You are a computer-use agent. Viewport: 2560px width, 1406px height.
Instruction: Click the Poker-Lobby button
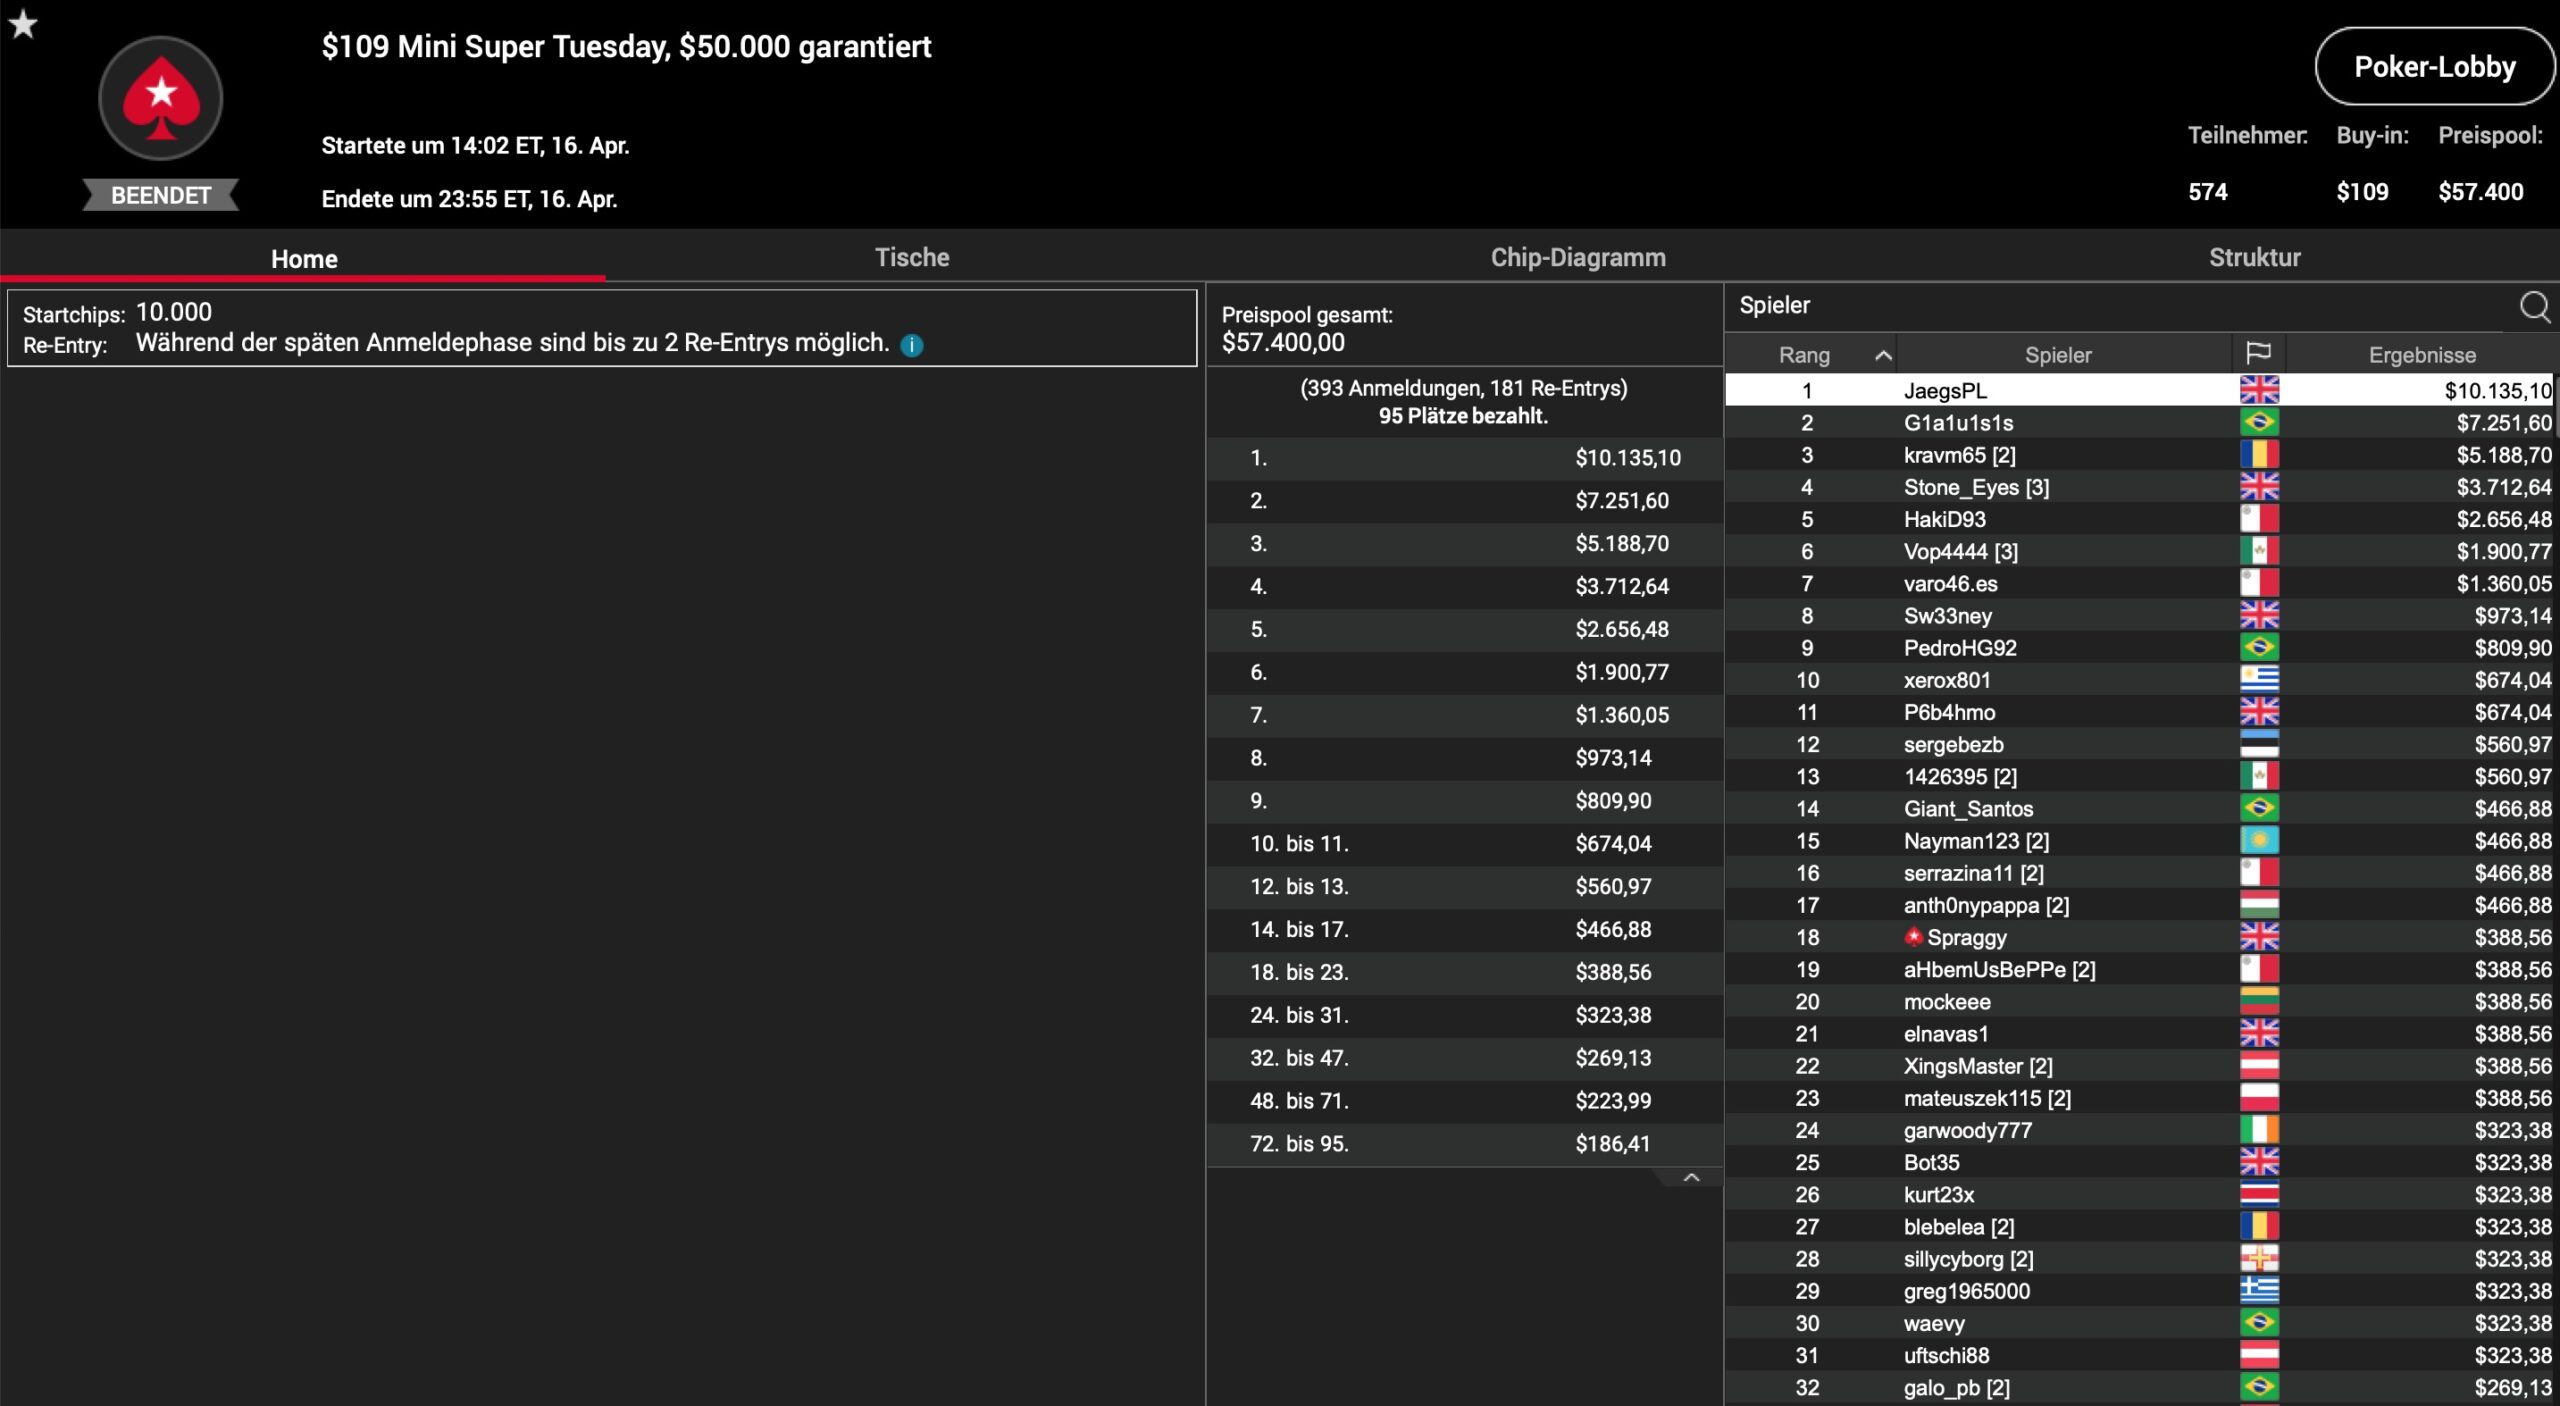pos(2433,67)
